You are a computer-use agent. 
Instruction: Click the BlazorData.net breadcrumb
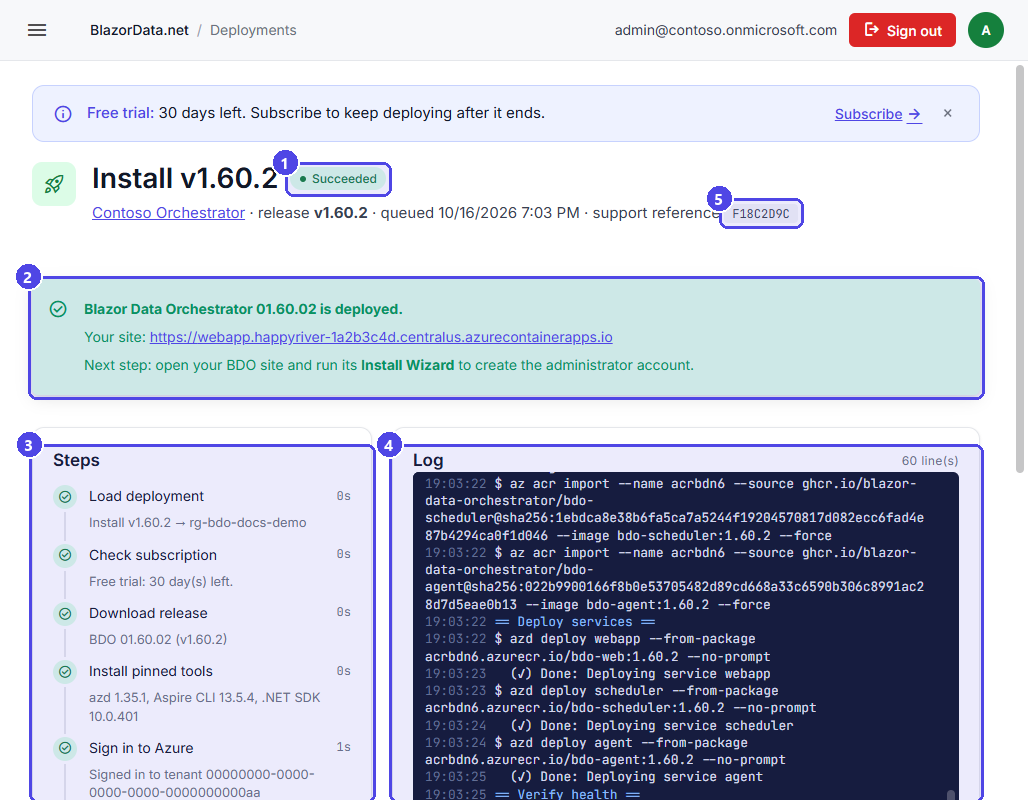(139, 30)
